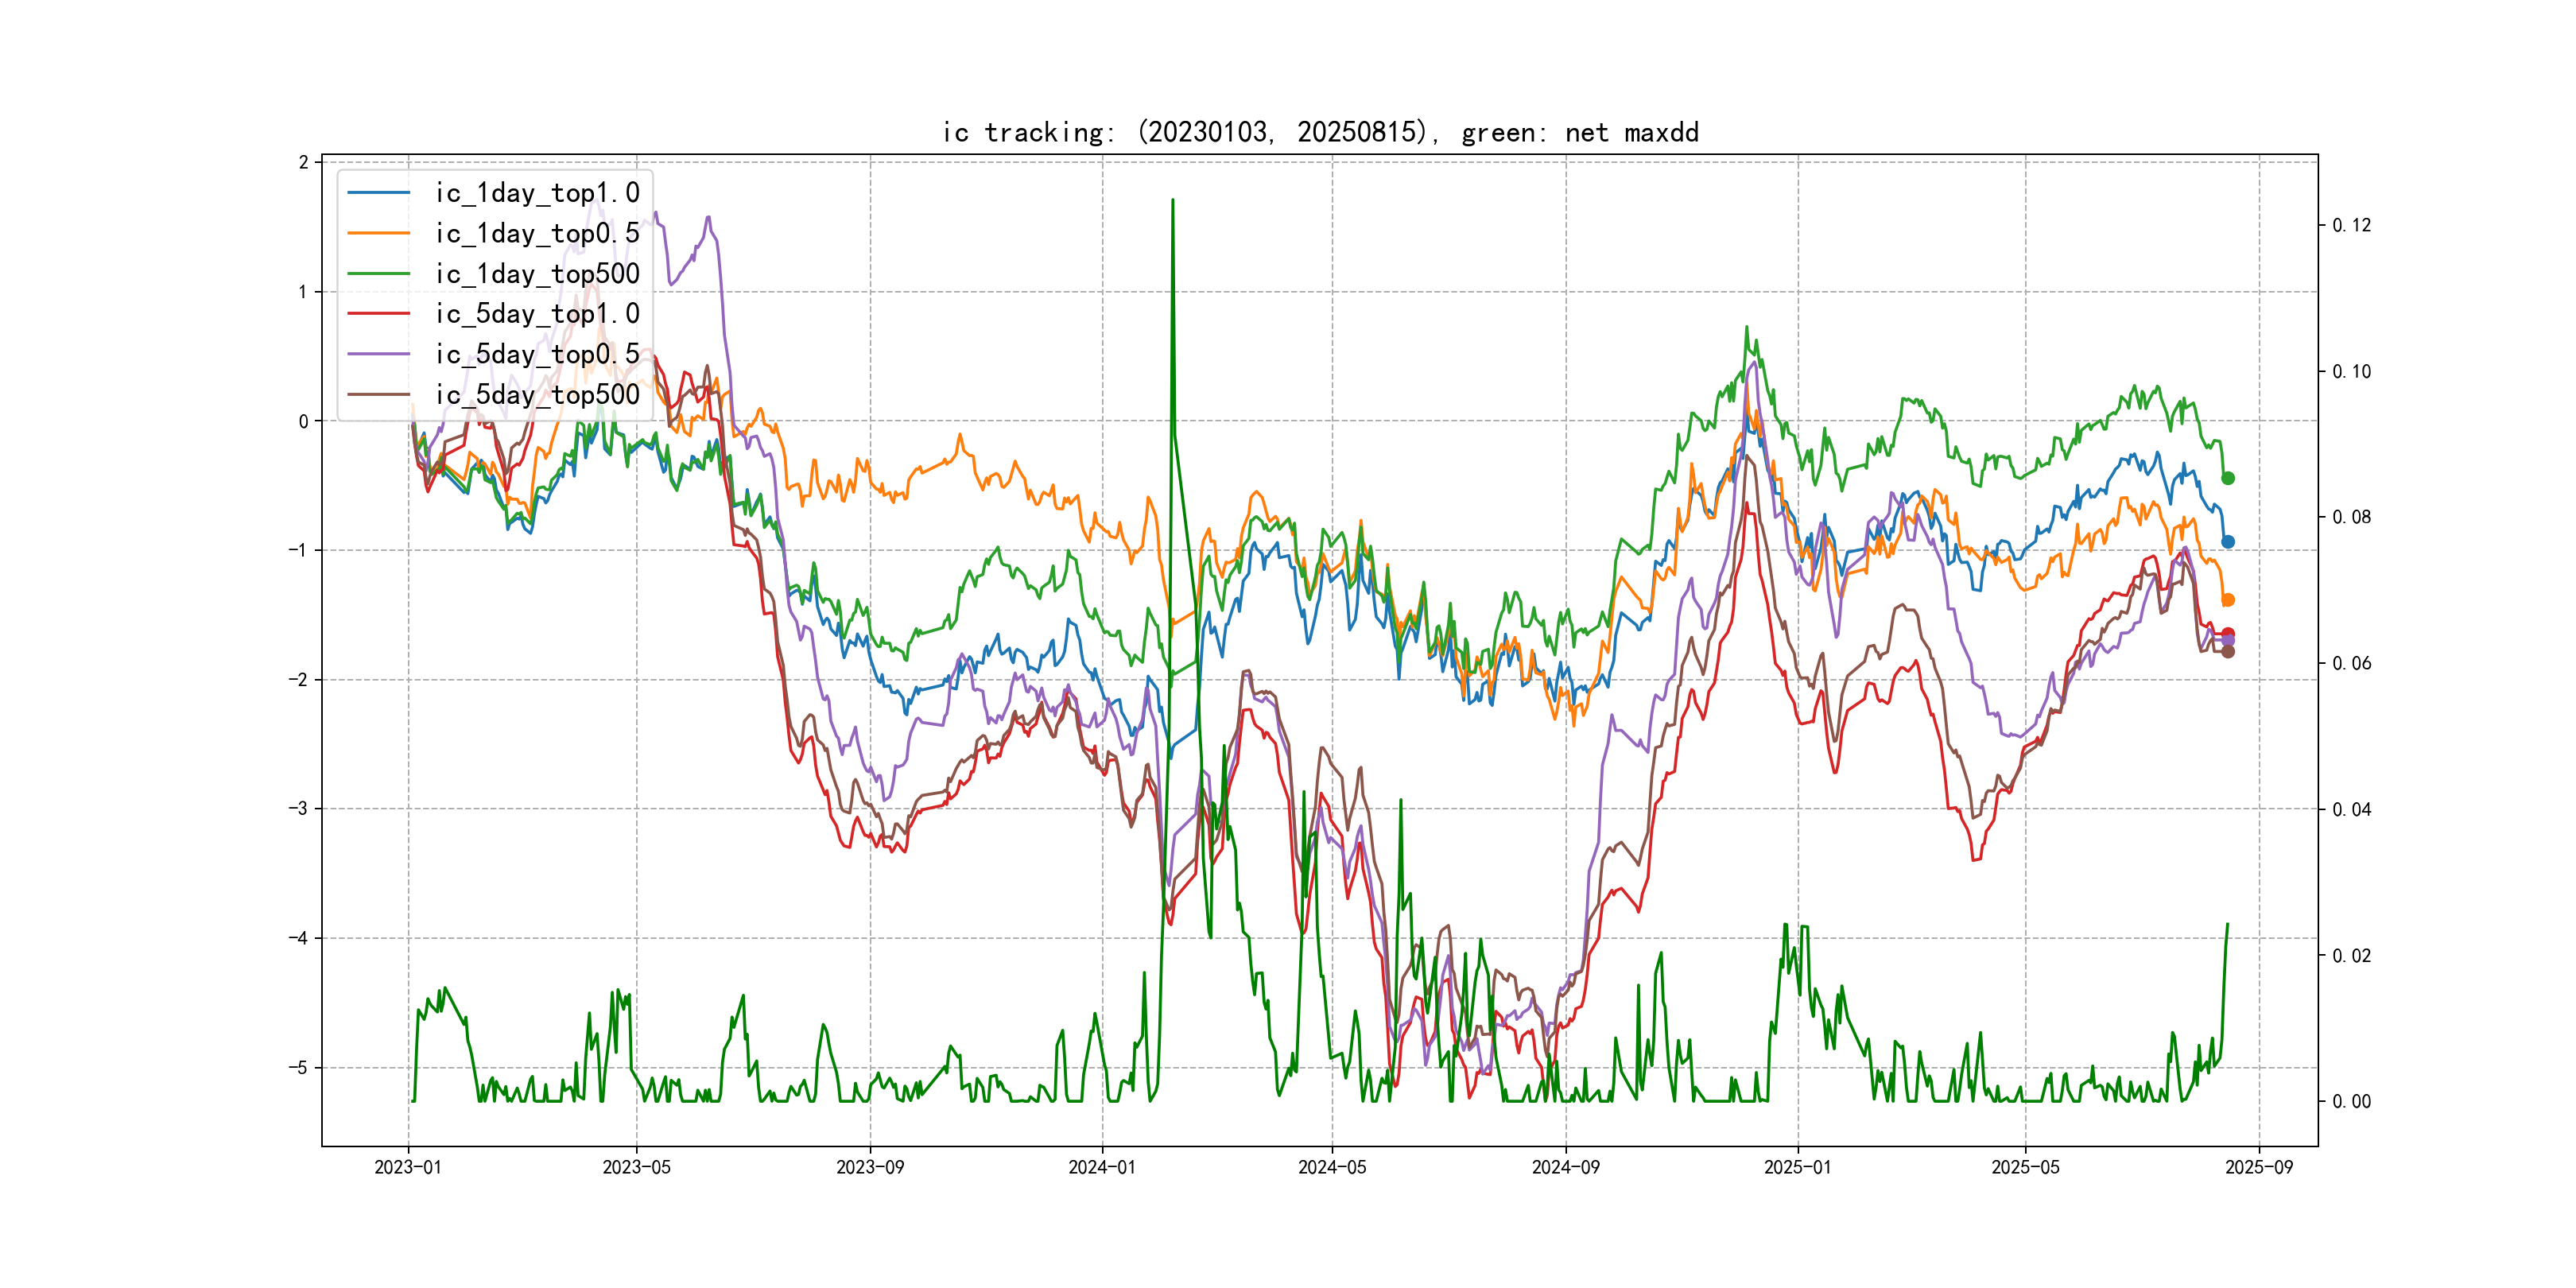Click the 2024-05 x-axis label

[x=1332, y=1167]
